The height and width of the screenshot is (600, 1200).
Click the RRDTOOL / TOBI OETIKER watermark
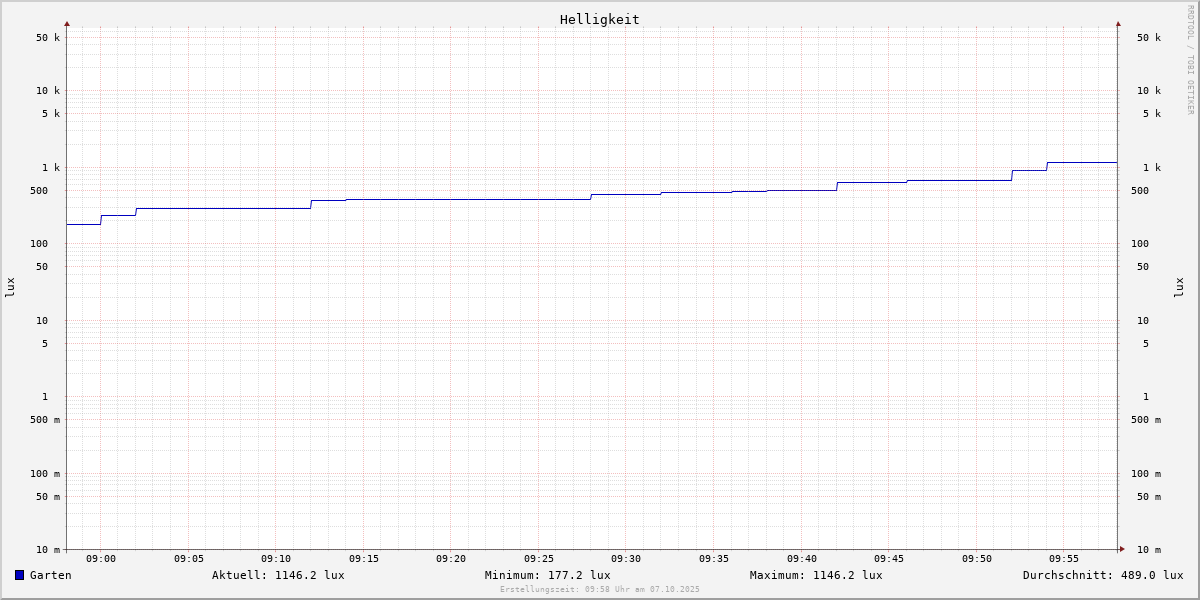point(1190,60)
